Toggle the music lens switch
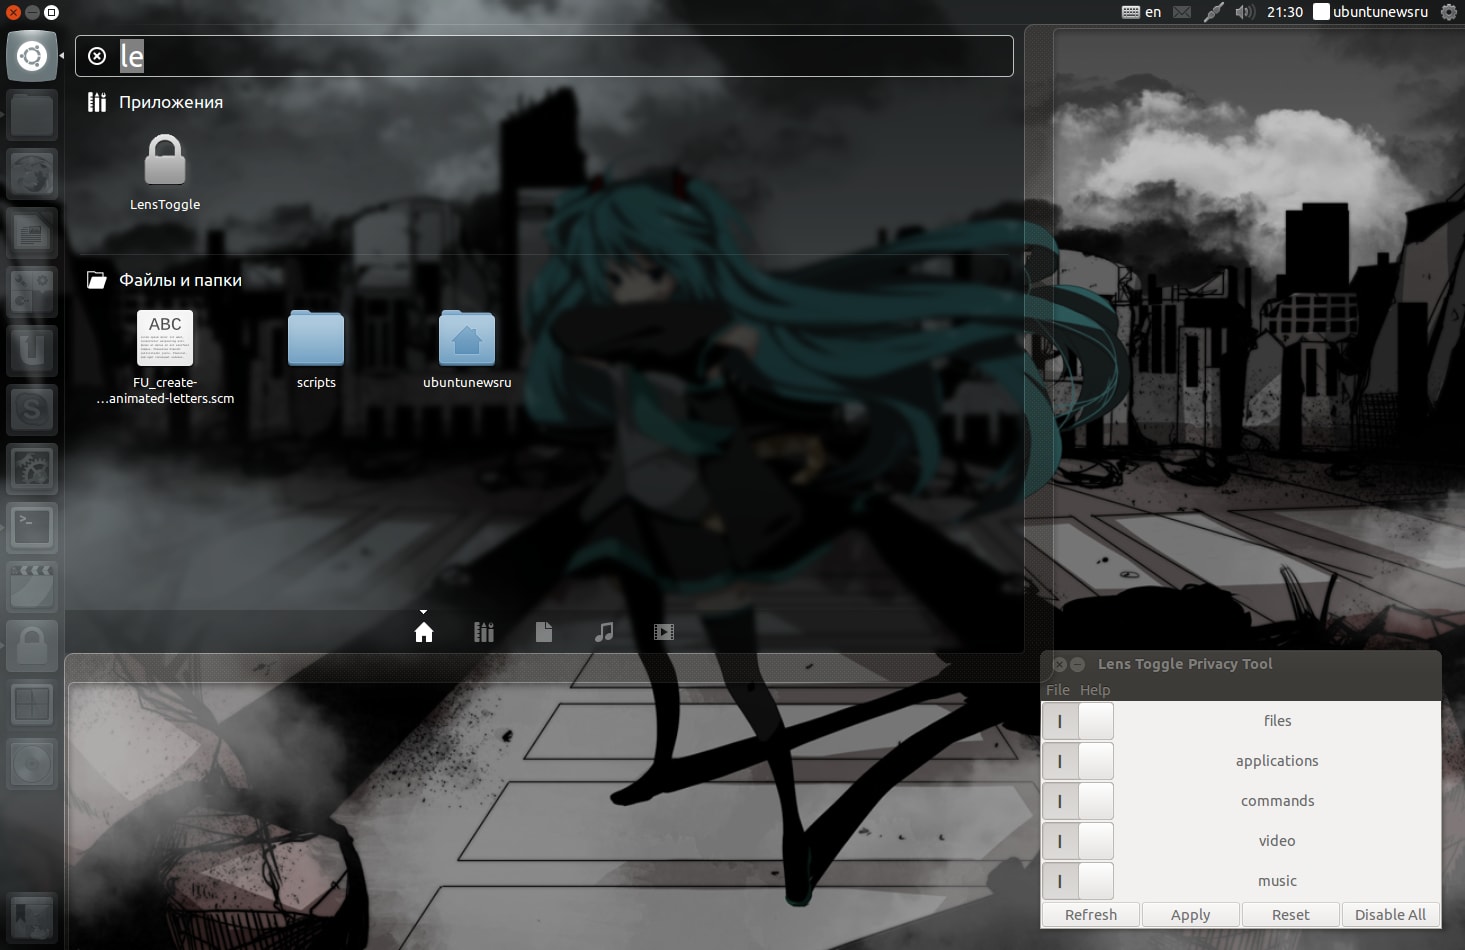The height and width of the screenshot is (950, 1465). [1078, 881]
